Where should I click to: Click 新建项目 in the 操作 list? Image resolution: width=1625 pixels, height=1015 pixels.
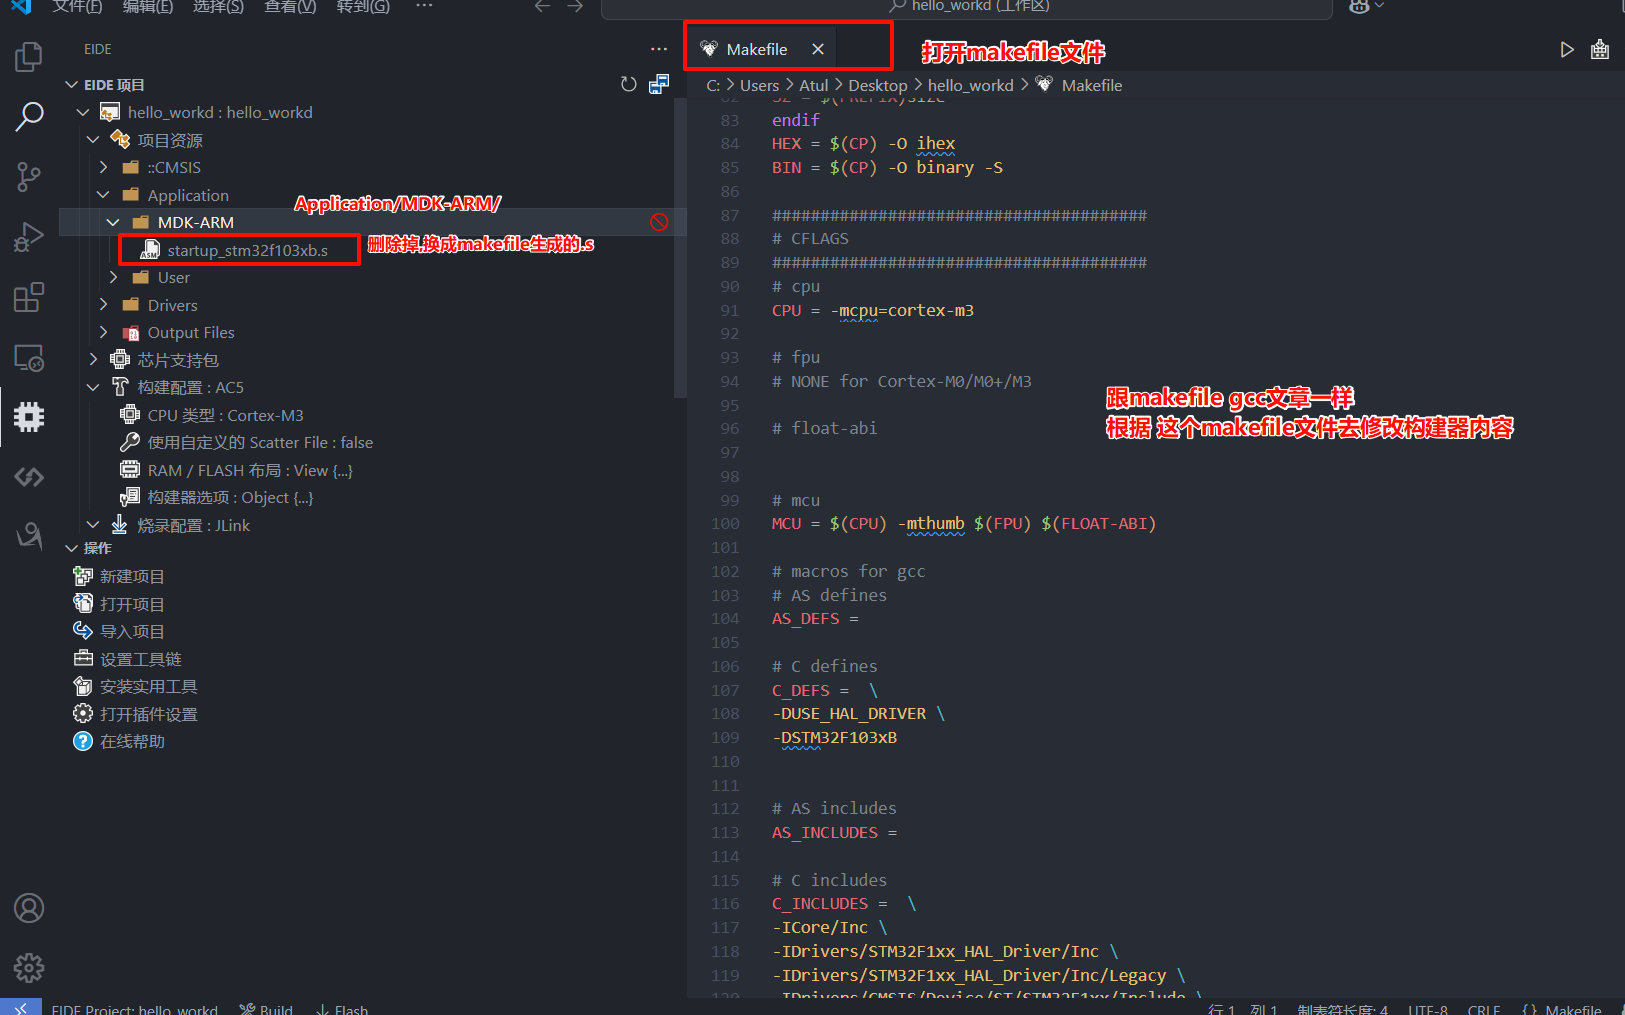132,577
